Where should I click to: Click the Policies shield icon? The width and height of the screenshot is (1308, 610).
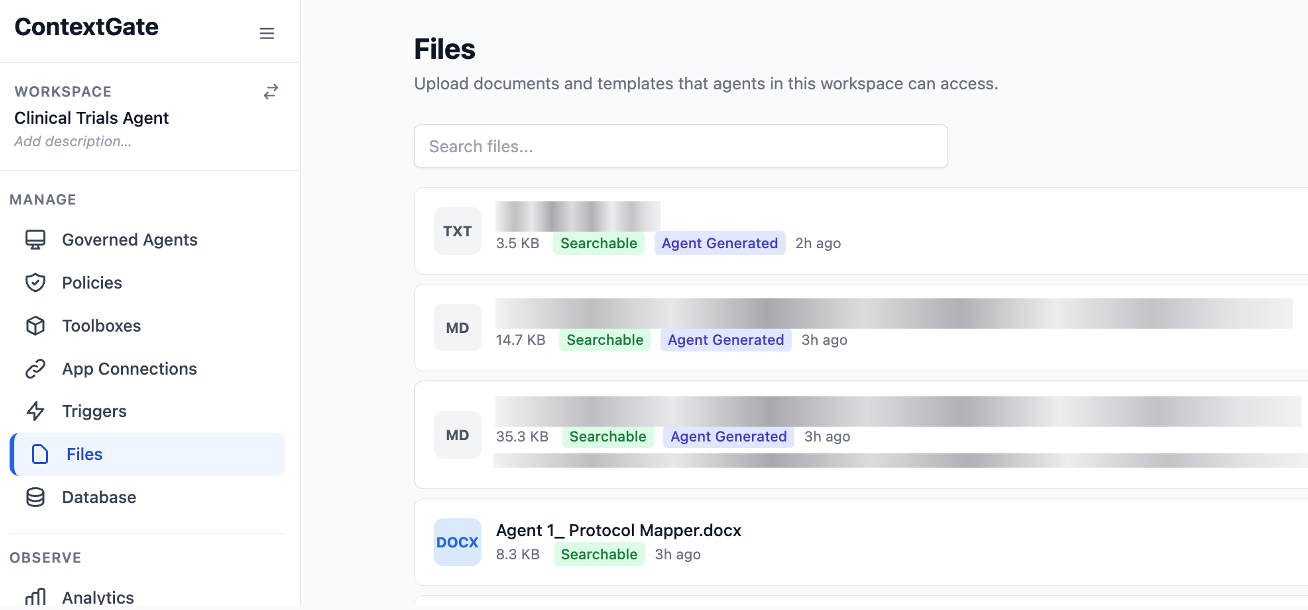pyautogui.click(x=36, y=283)
